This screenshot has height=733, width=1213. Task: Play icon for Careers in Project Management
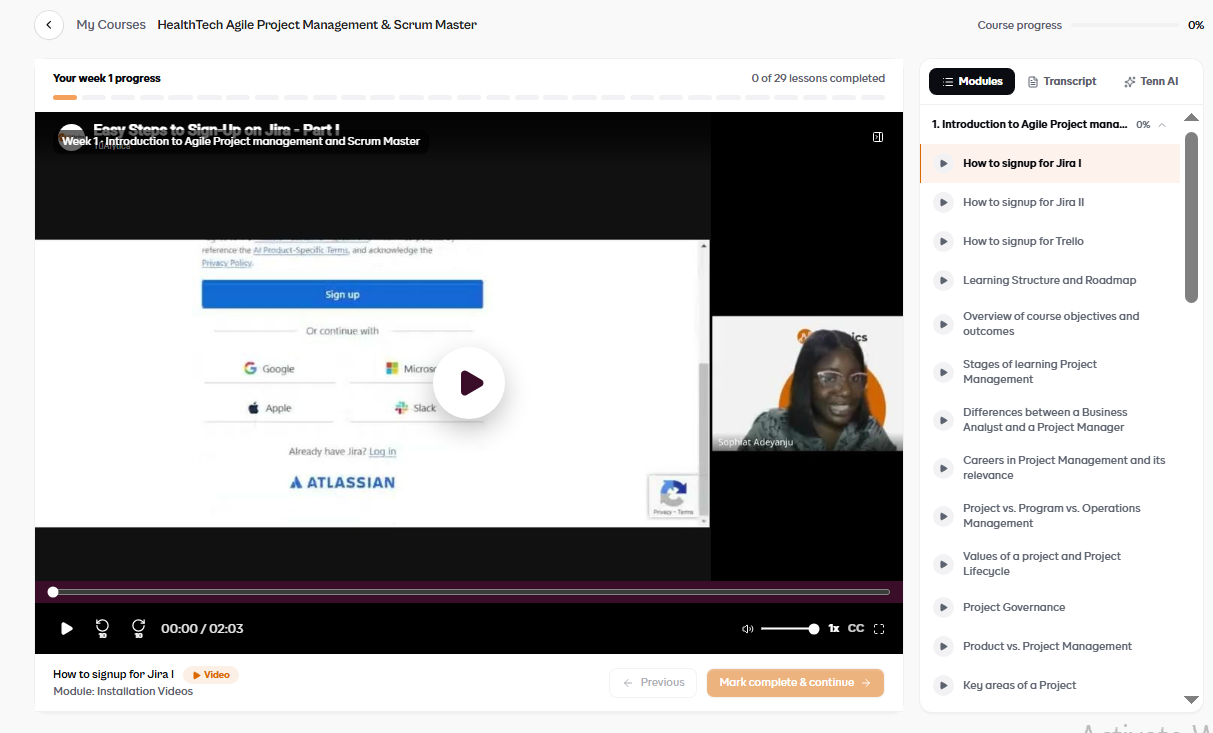(x=943, y=468)
